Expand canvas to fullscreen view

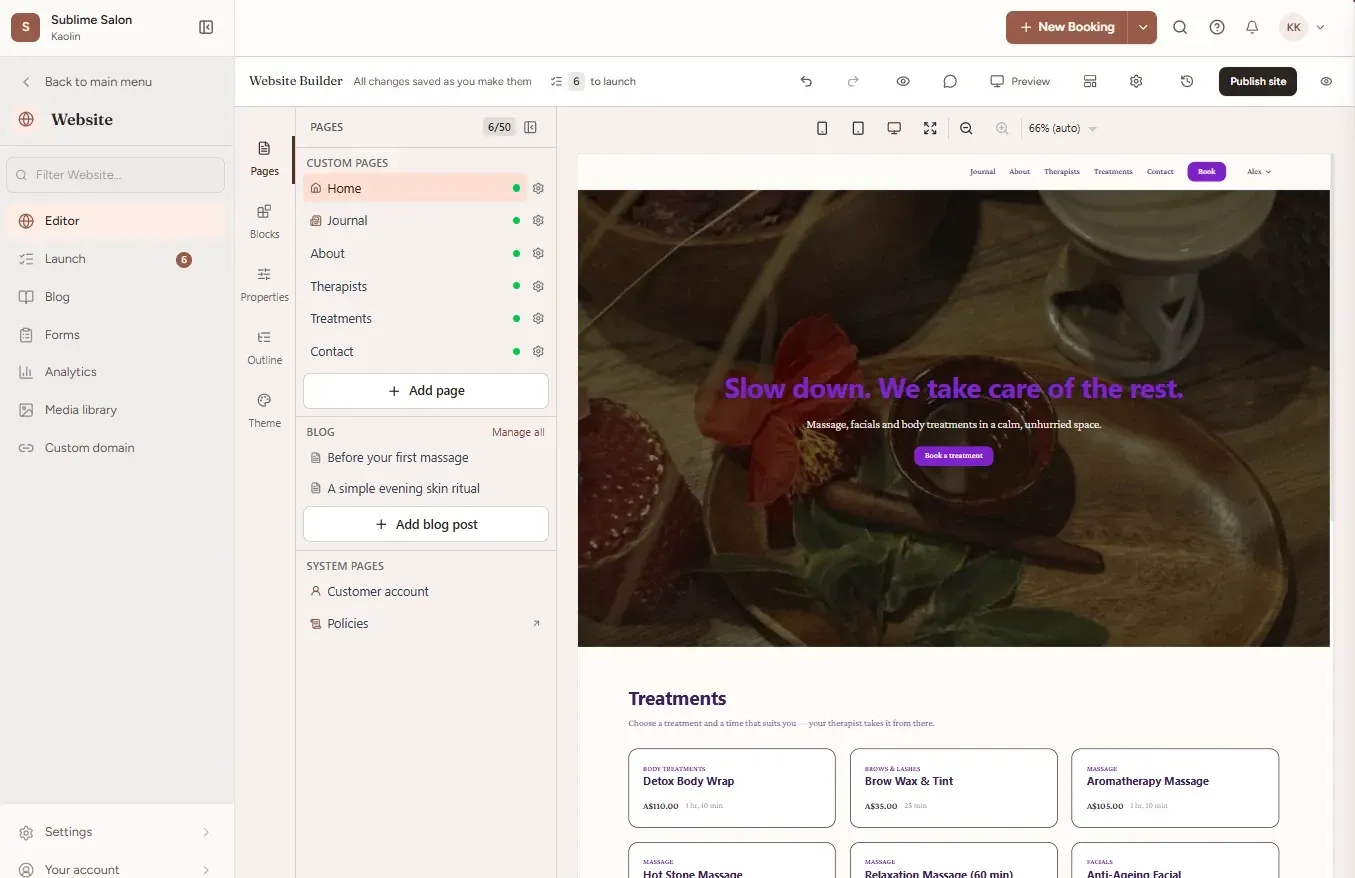(x=930, y=128)
